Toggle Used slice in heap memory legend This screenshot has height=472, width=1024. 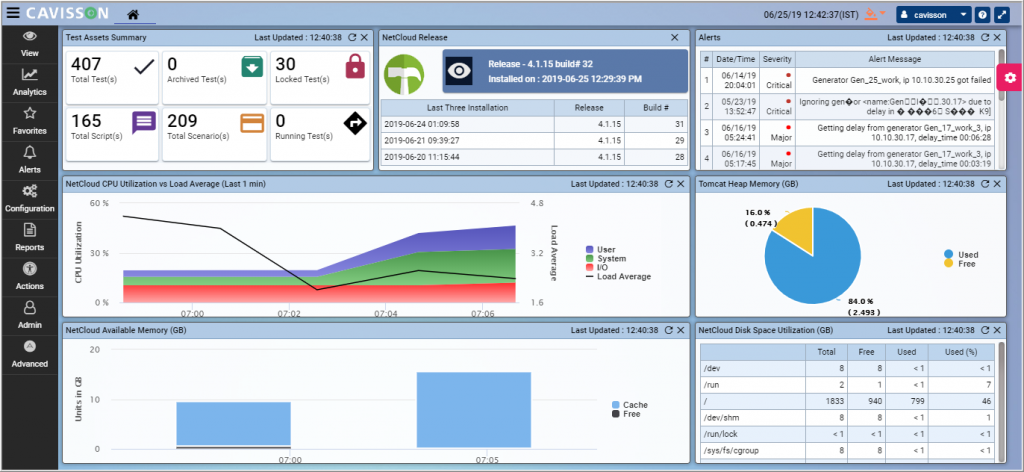click(961, 255)
